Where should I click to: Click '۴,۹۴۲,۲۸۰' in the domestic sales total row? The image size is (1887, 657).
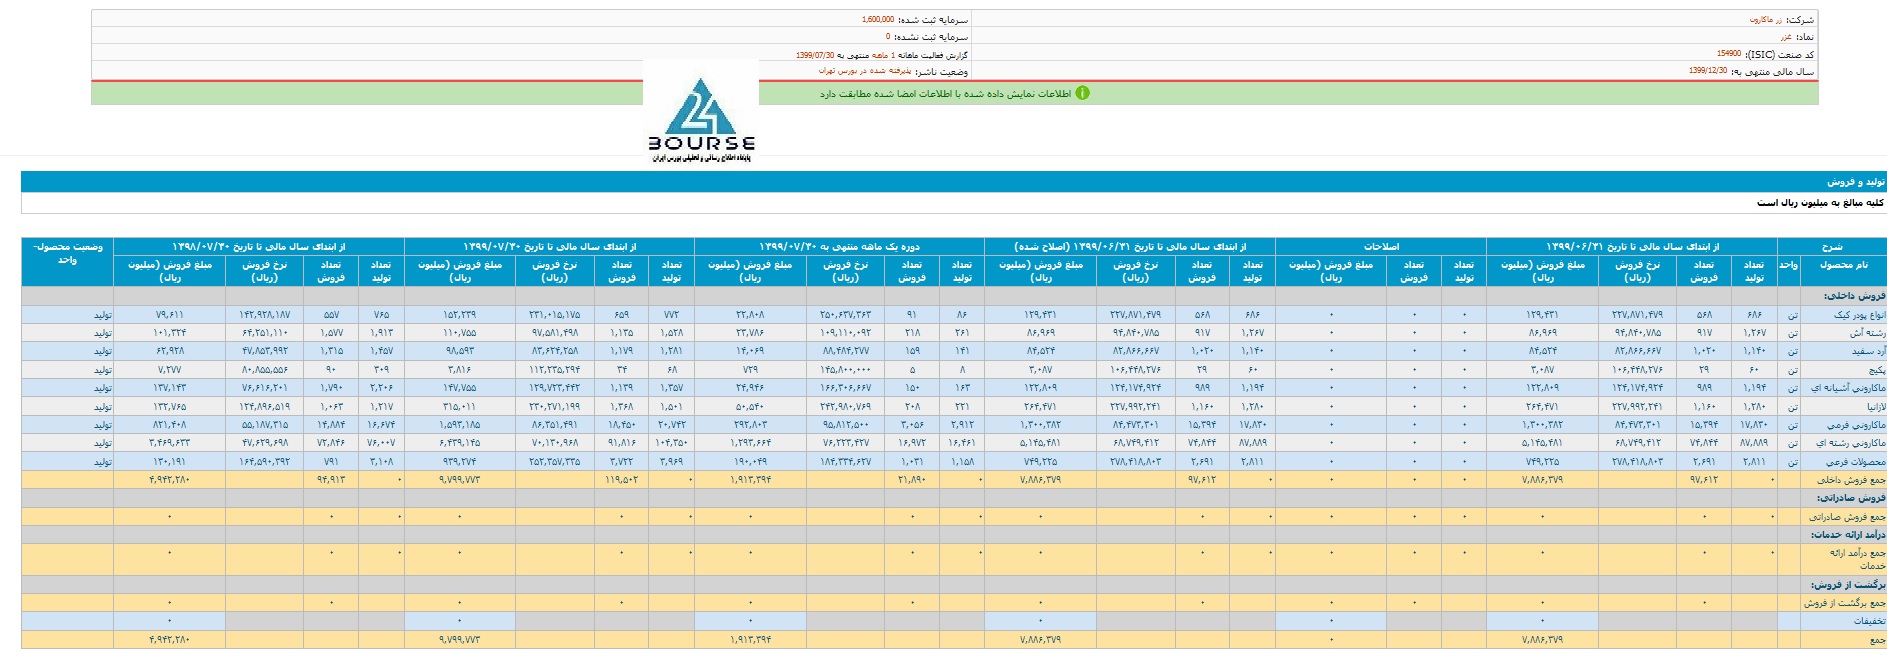pyautogui.click(x=170, y=480)
